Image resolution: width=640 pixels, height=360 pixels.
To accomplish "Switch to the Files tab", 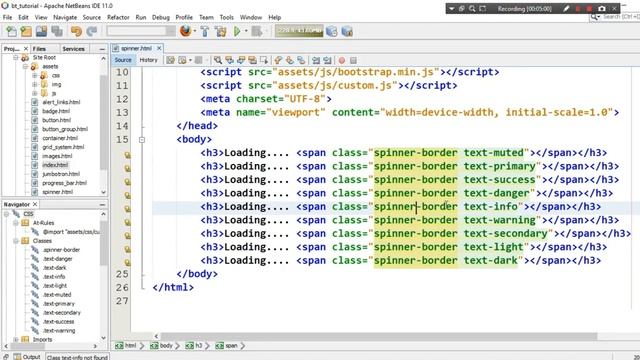I will [39, 49].
